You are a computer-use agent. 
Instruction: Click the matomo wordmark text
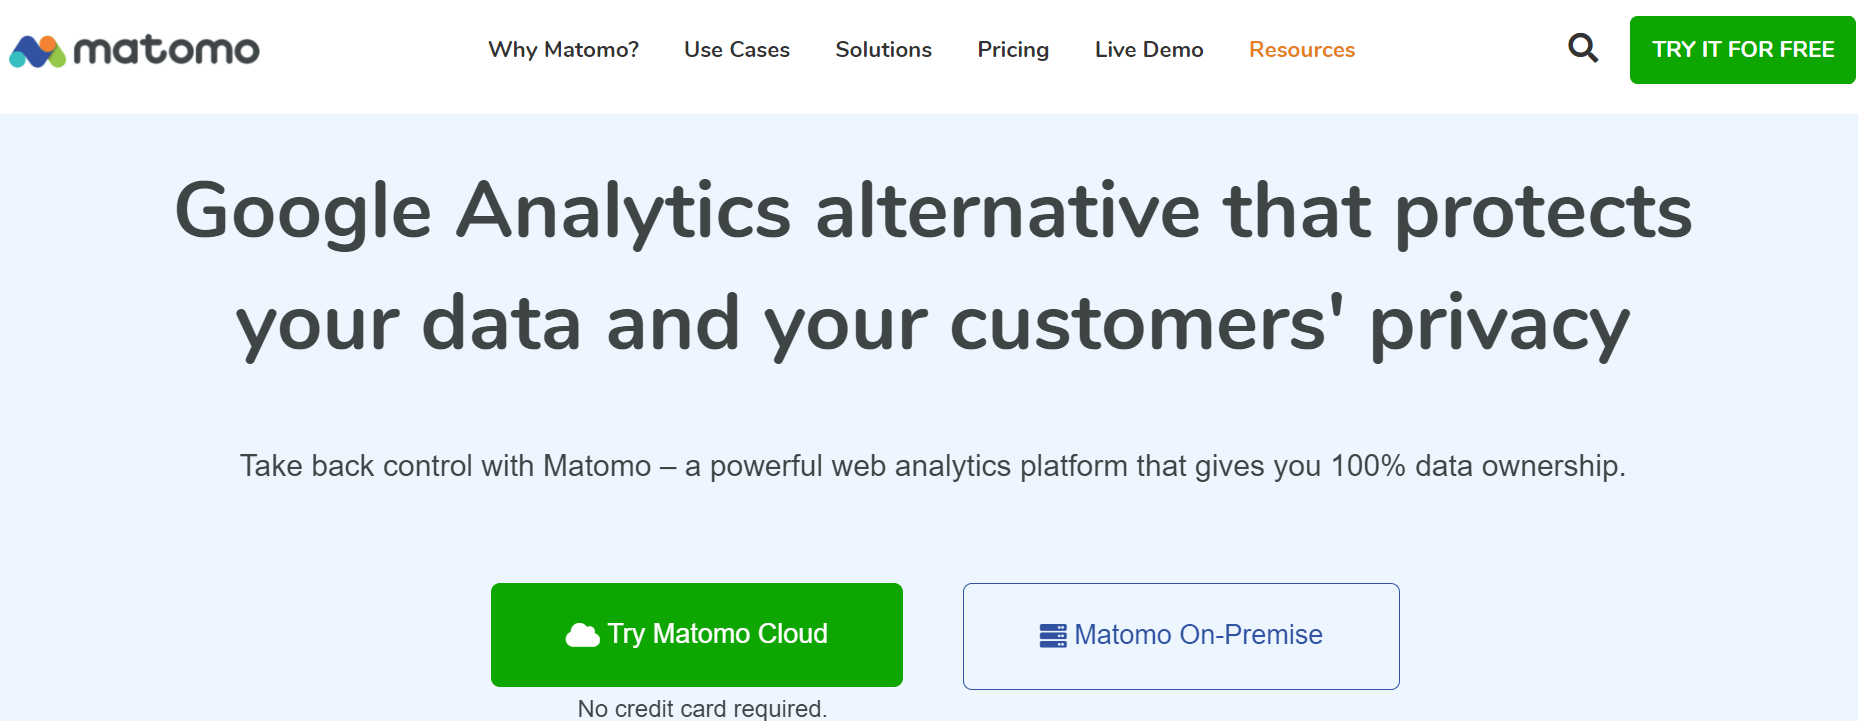click(167, 50)
